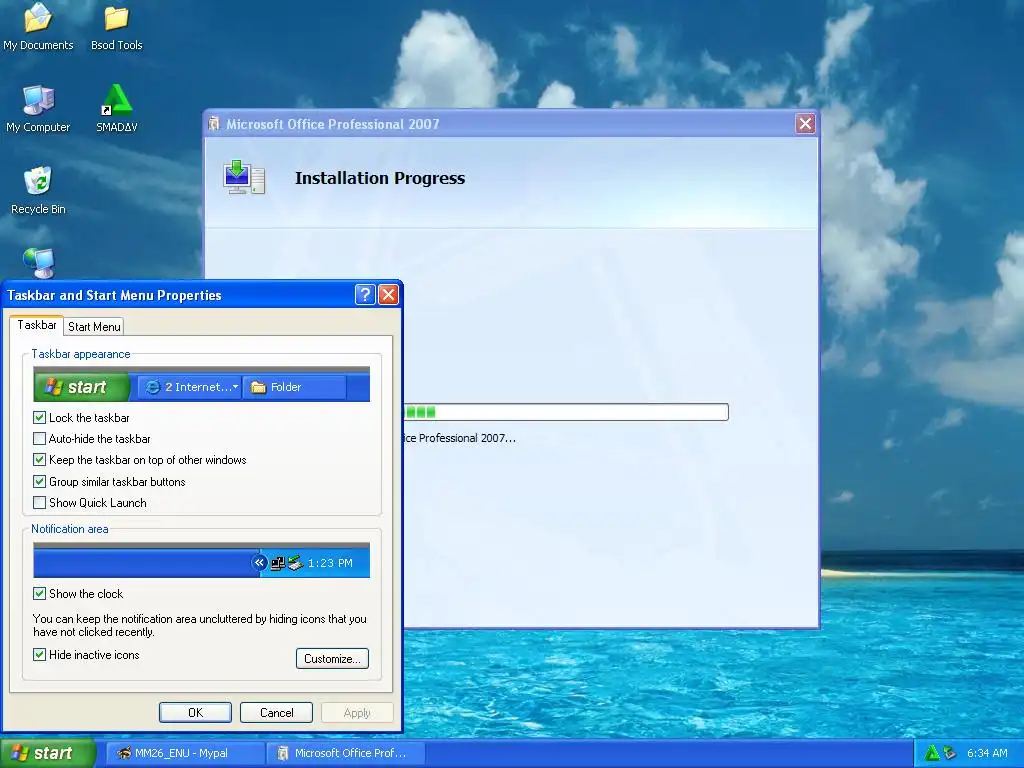
Task: Click the MM26_ENU - Mypal taskbar button
Action: [x=185, y=753]
